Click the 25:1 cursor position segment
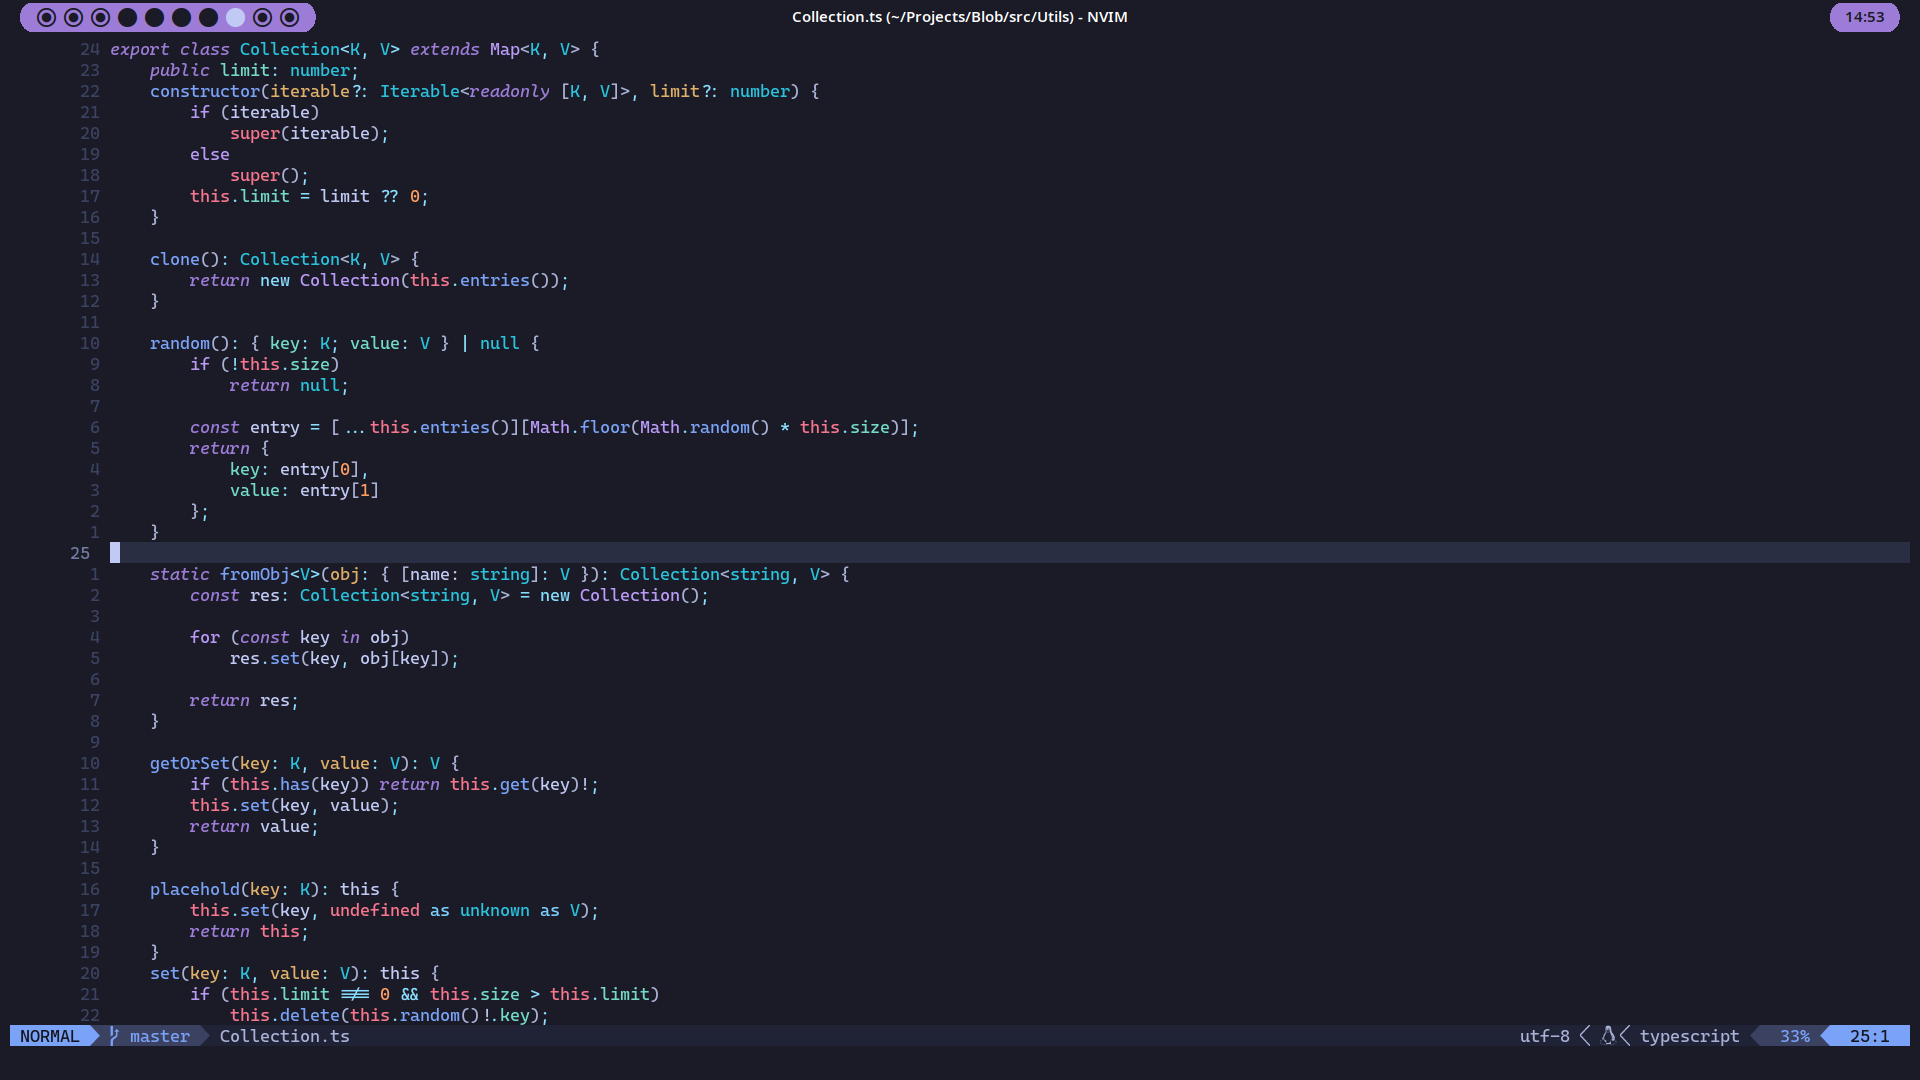This screenshot has width=1920, height=1080. [x=1869, y=1036]
